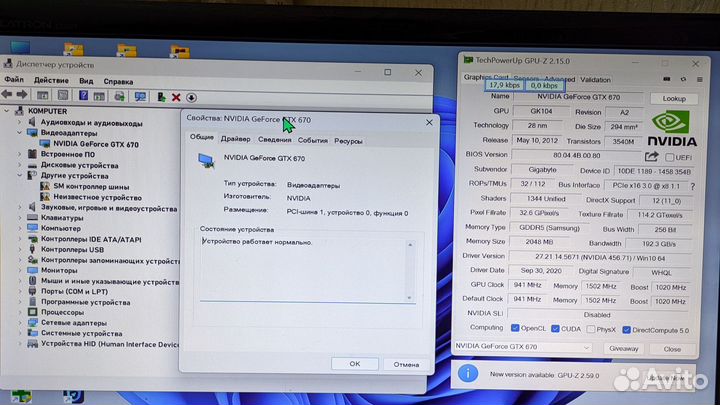Toggle the UEFI checkbox in GPU-Z
This screenshot has width=720, height=405.
pyautogui.click(x=669, y=158)
